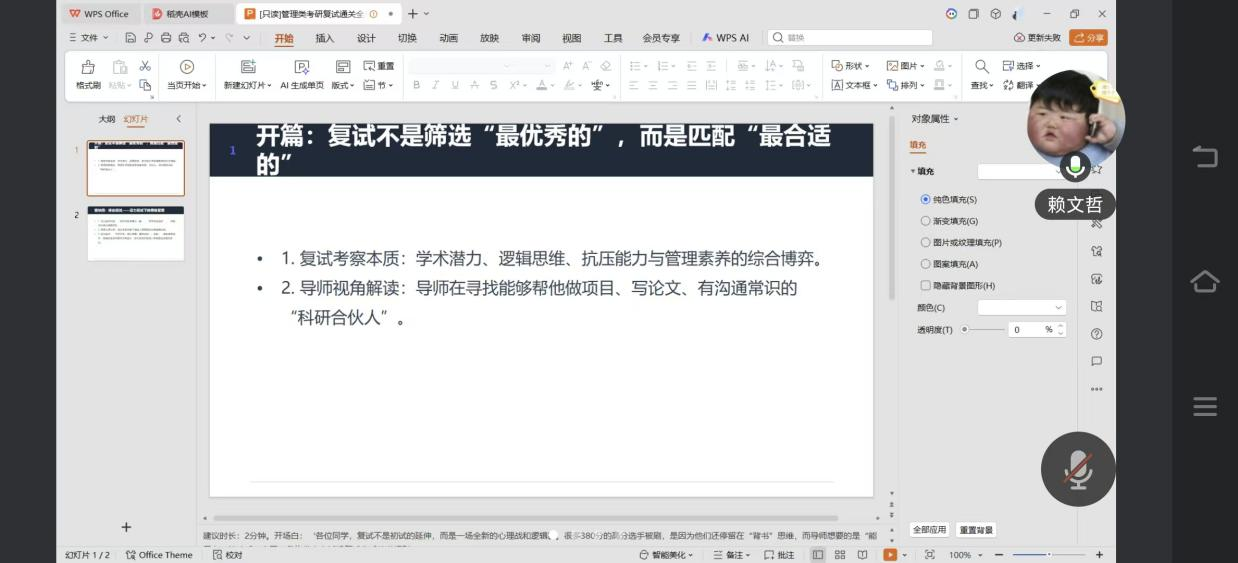Click AI 生成单页 icon
1238x563 pixels.
301,67
